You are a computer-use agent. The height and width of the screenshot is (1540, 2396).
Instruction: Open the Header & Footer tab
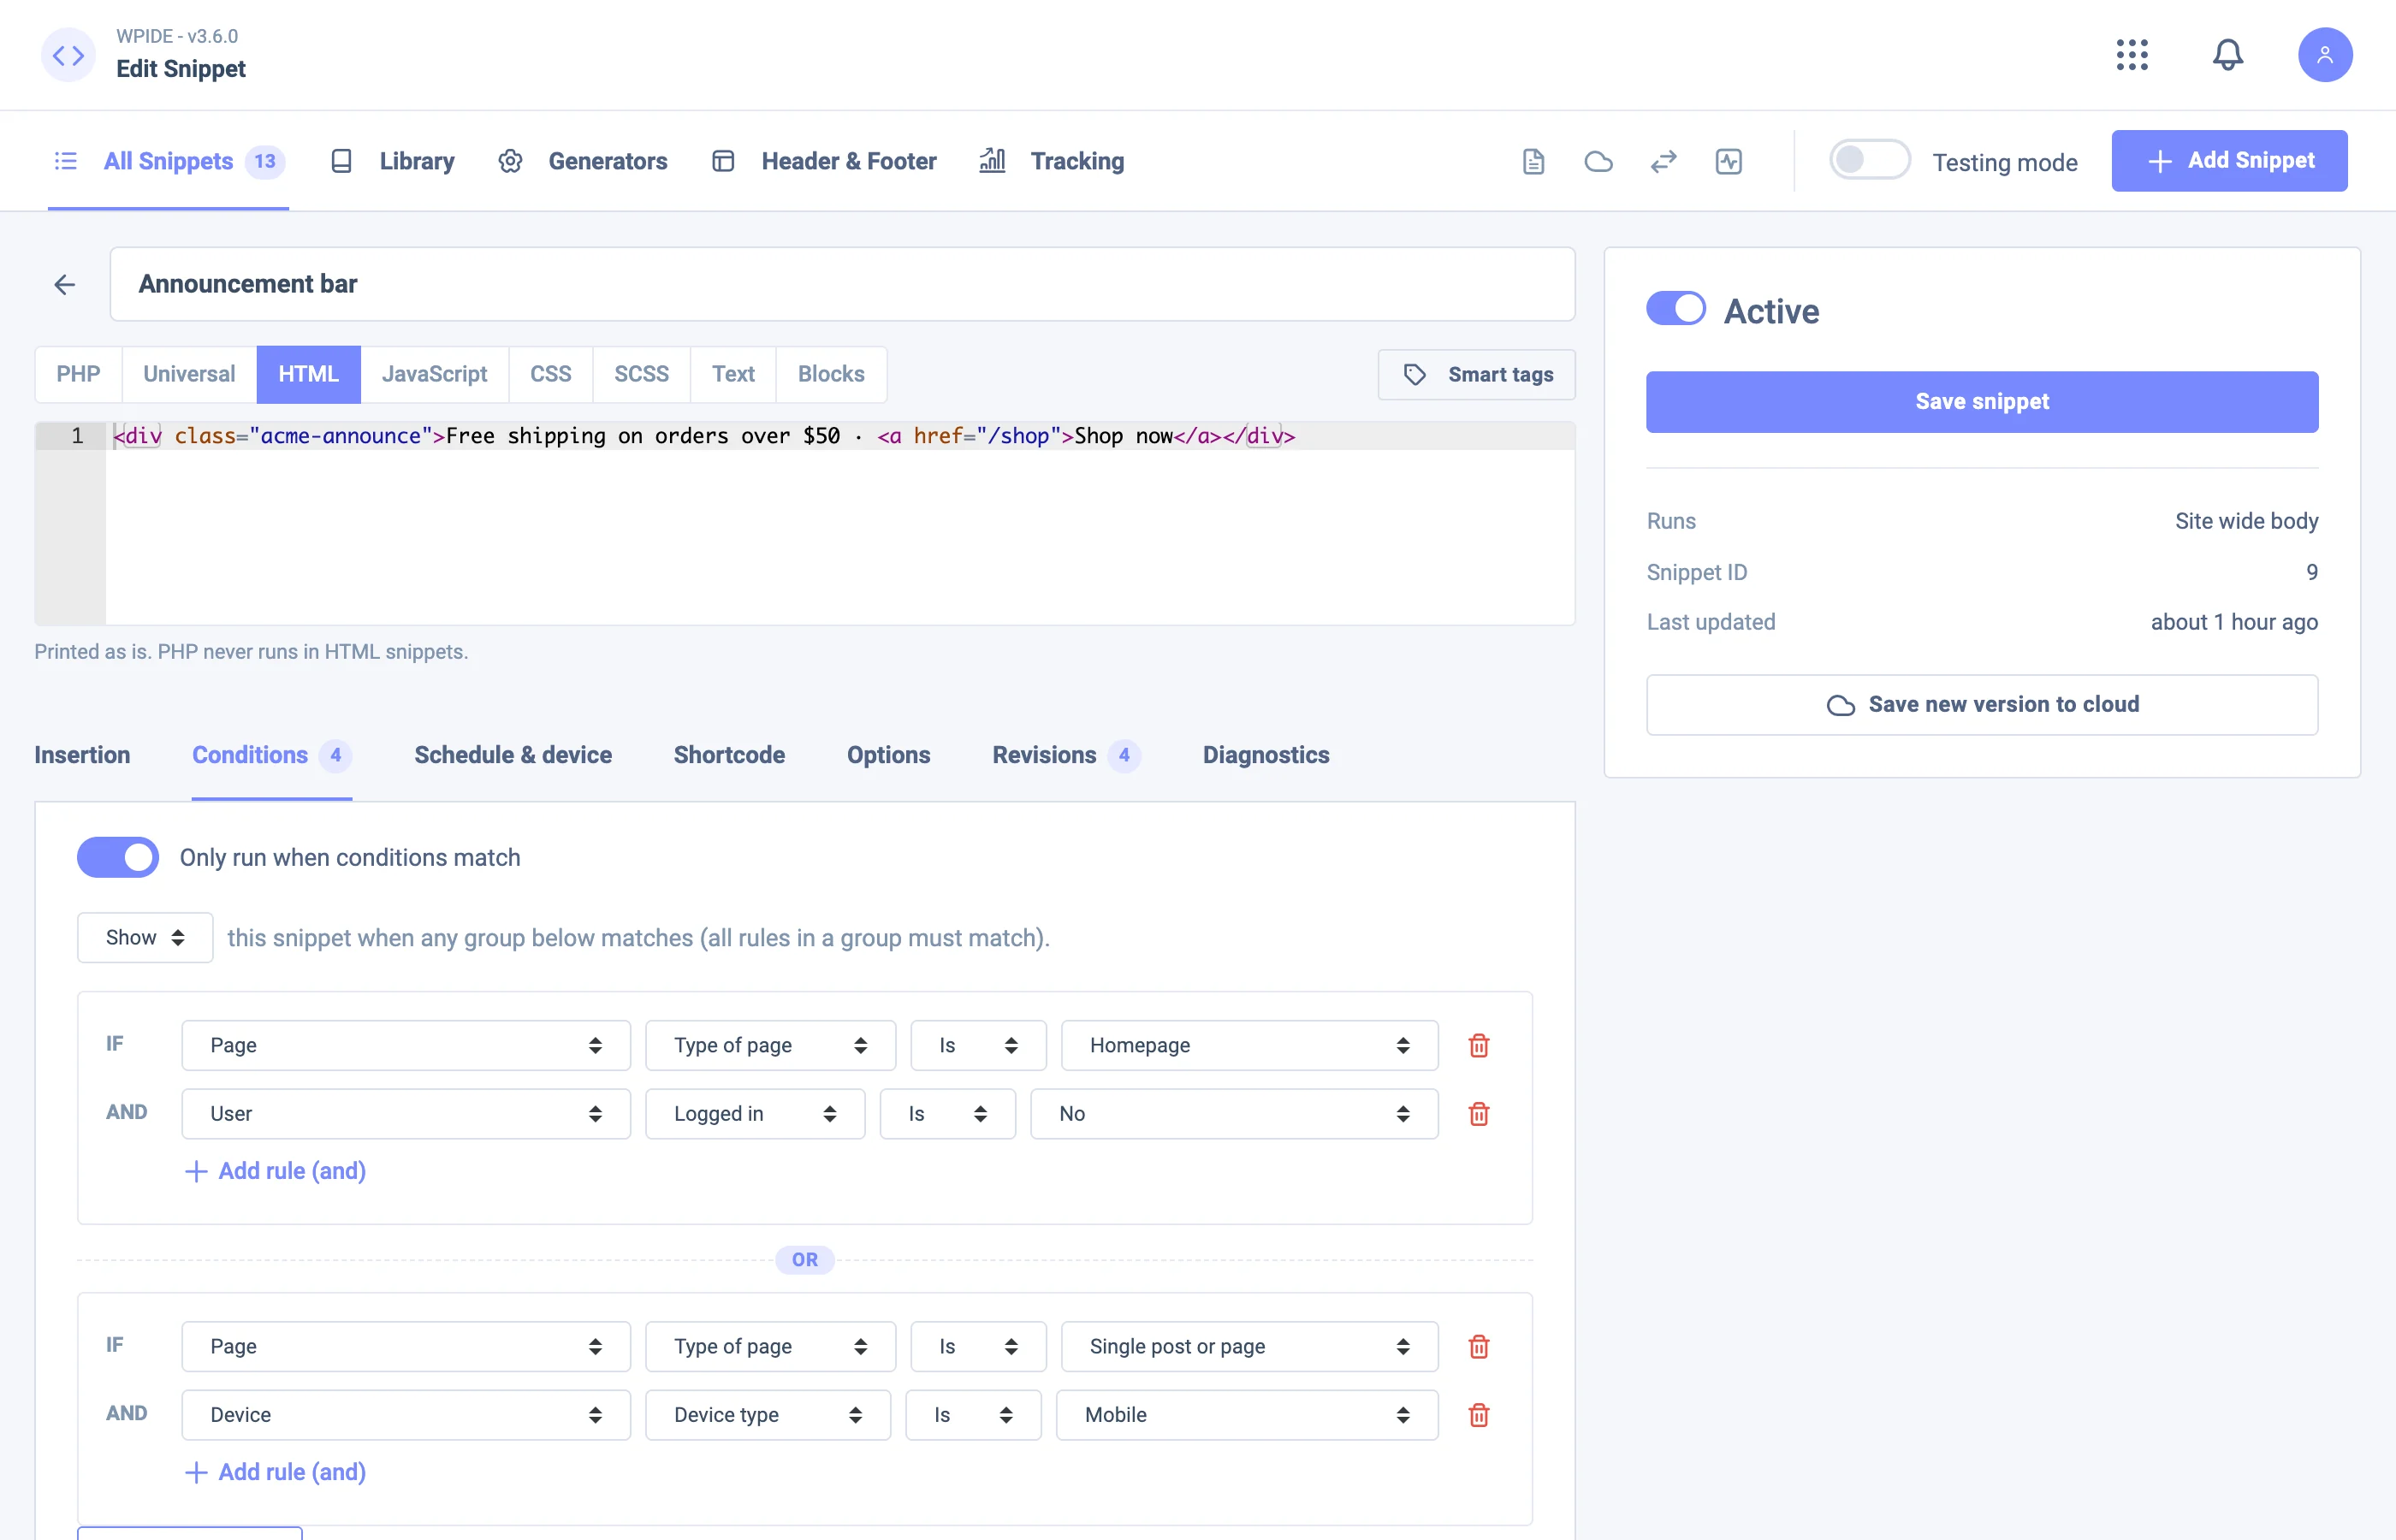point(824,161)
